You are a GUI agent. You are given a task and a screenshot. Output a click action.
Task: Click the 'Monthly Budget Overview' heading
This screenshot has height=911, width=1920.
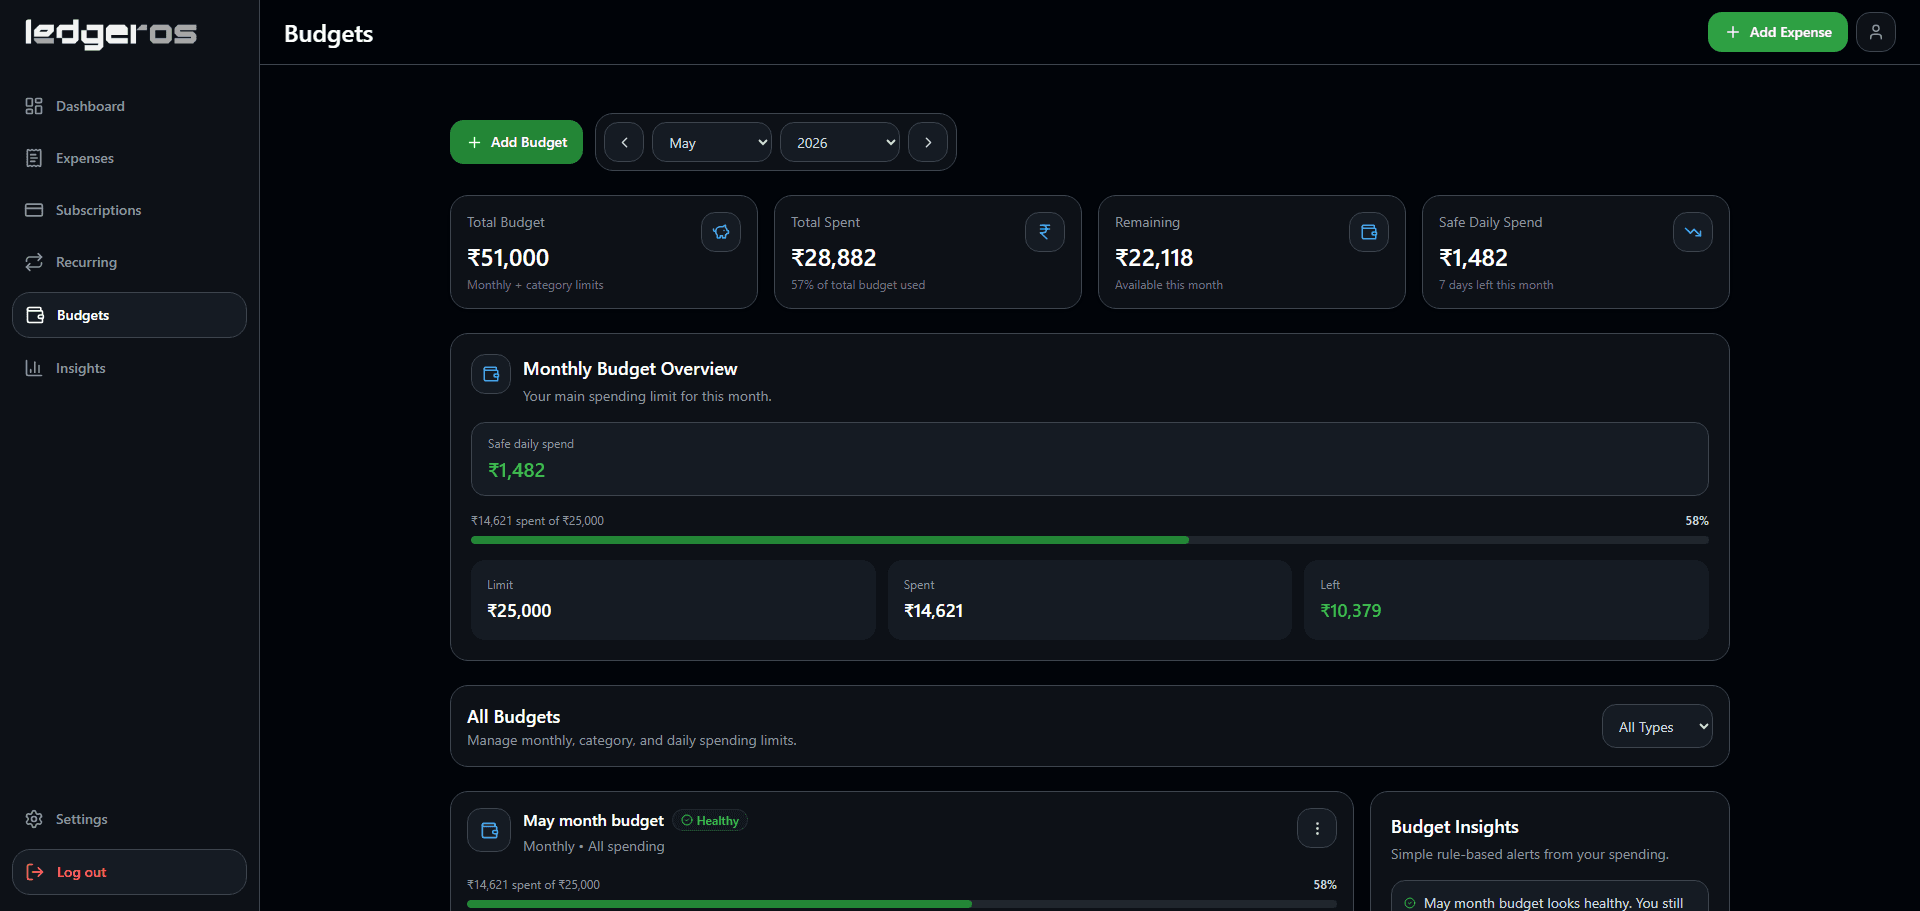[x=630, y=369]
